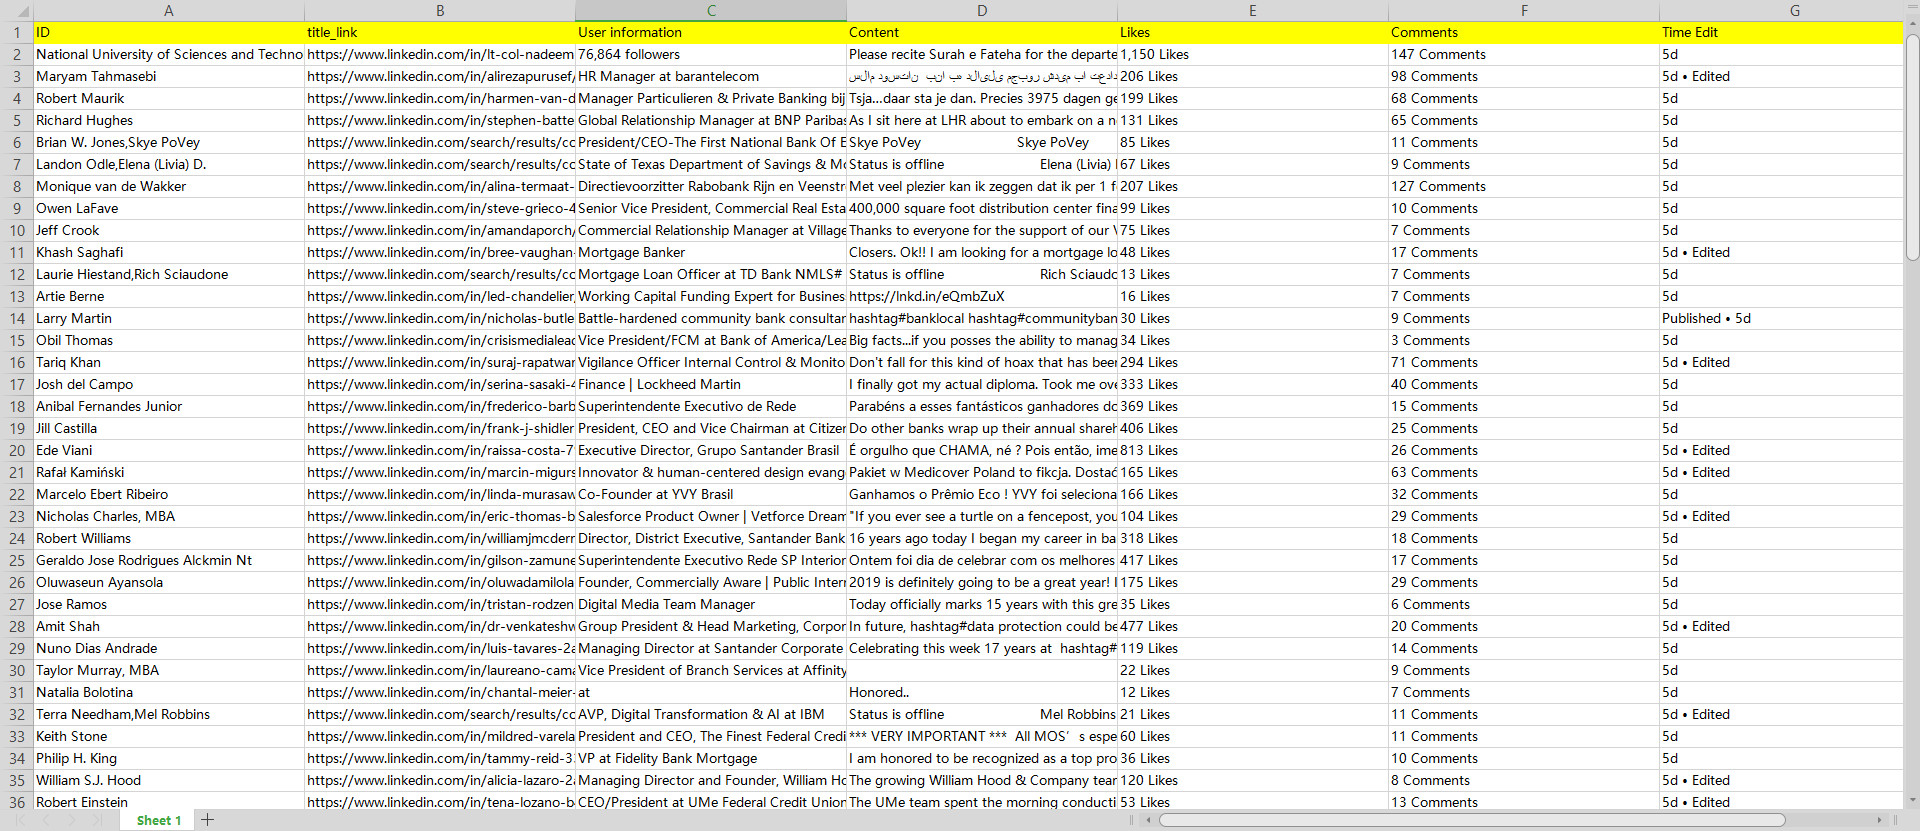Select the 'Taylor Murray, MBA' cell
The width and height of the screenshot is (1920, 831).
[169, 670]
